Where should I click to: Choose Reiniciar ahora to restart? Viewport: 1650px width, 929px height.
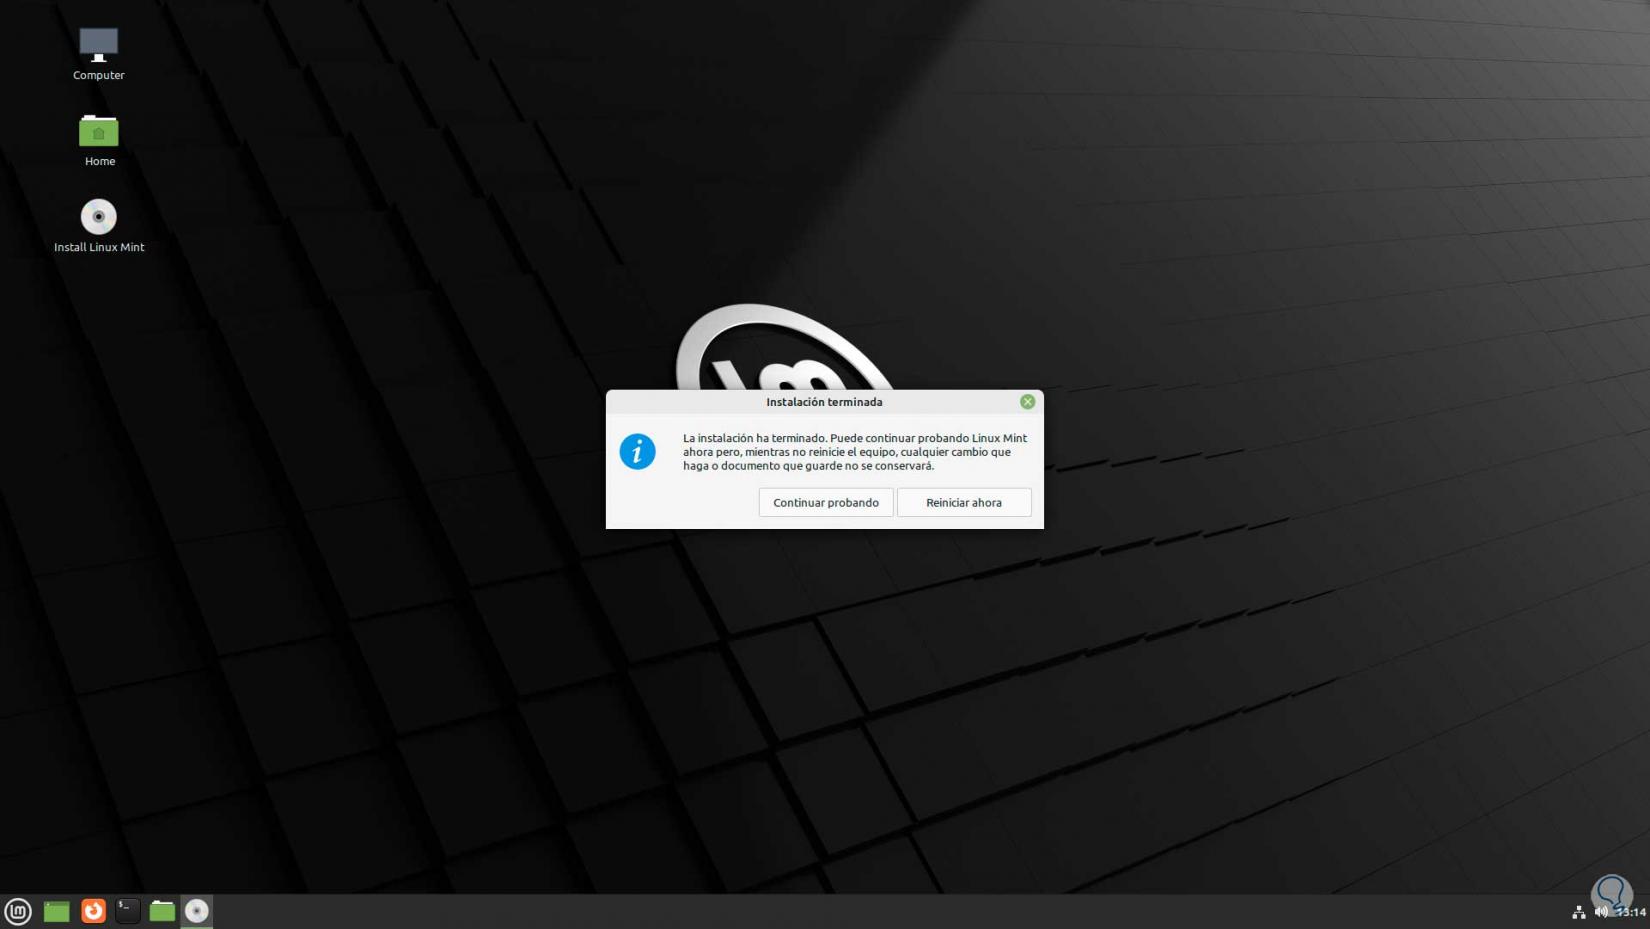(964, 502)
